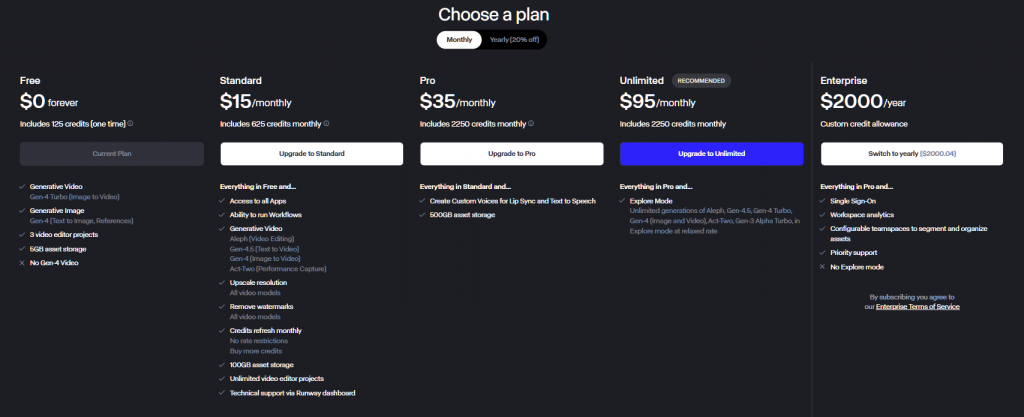Click info icon beside Pro plan credits

[531, 124]
